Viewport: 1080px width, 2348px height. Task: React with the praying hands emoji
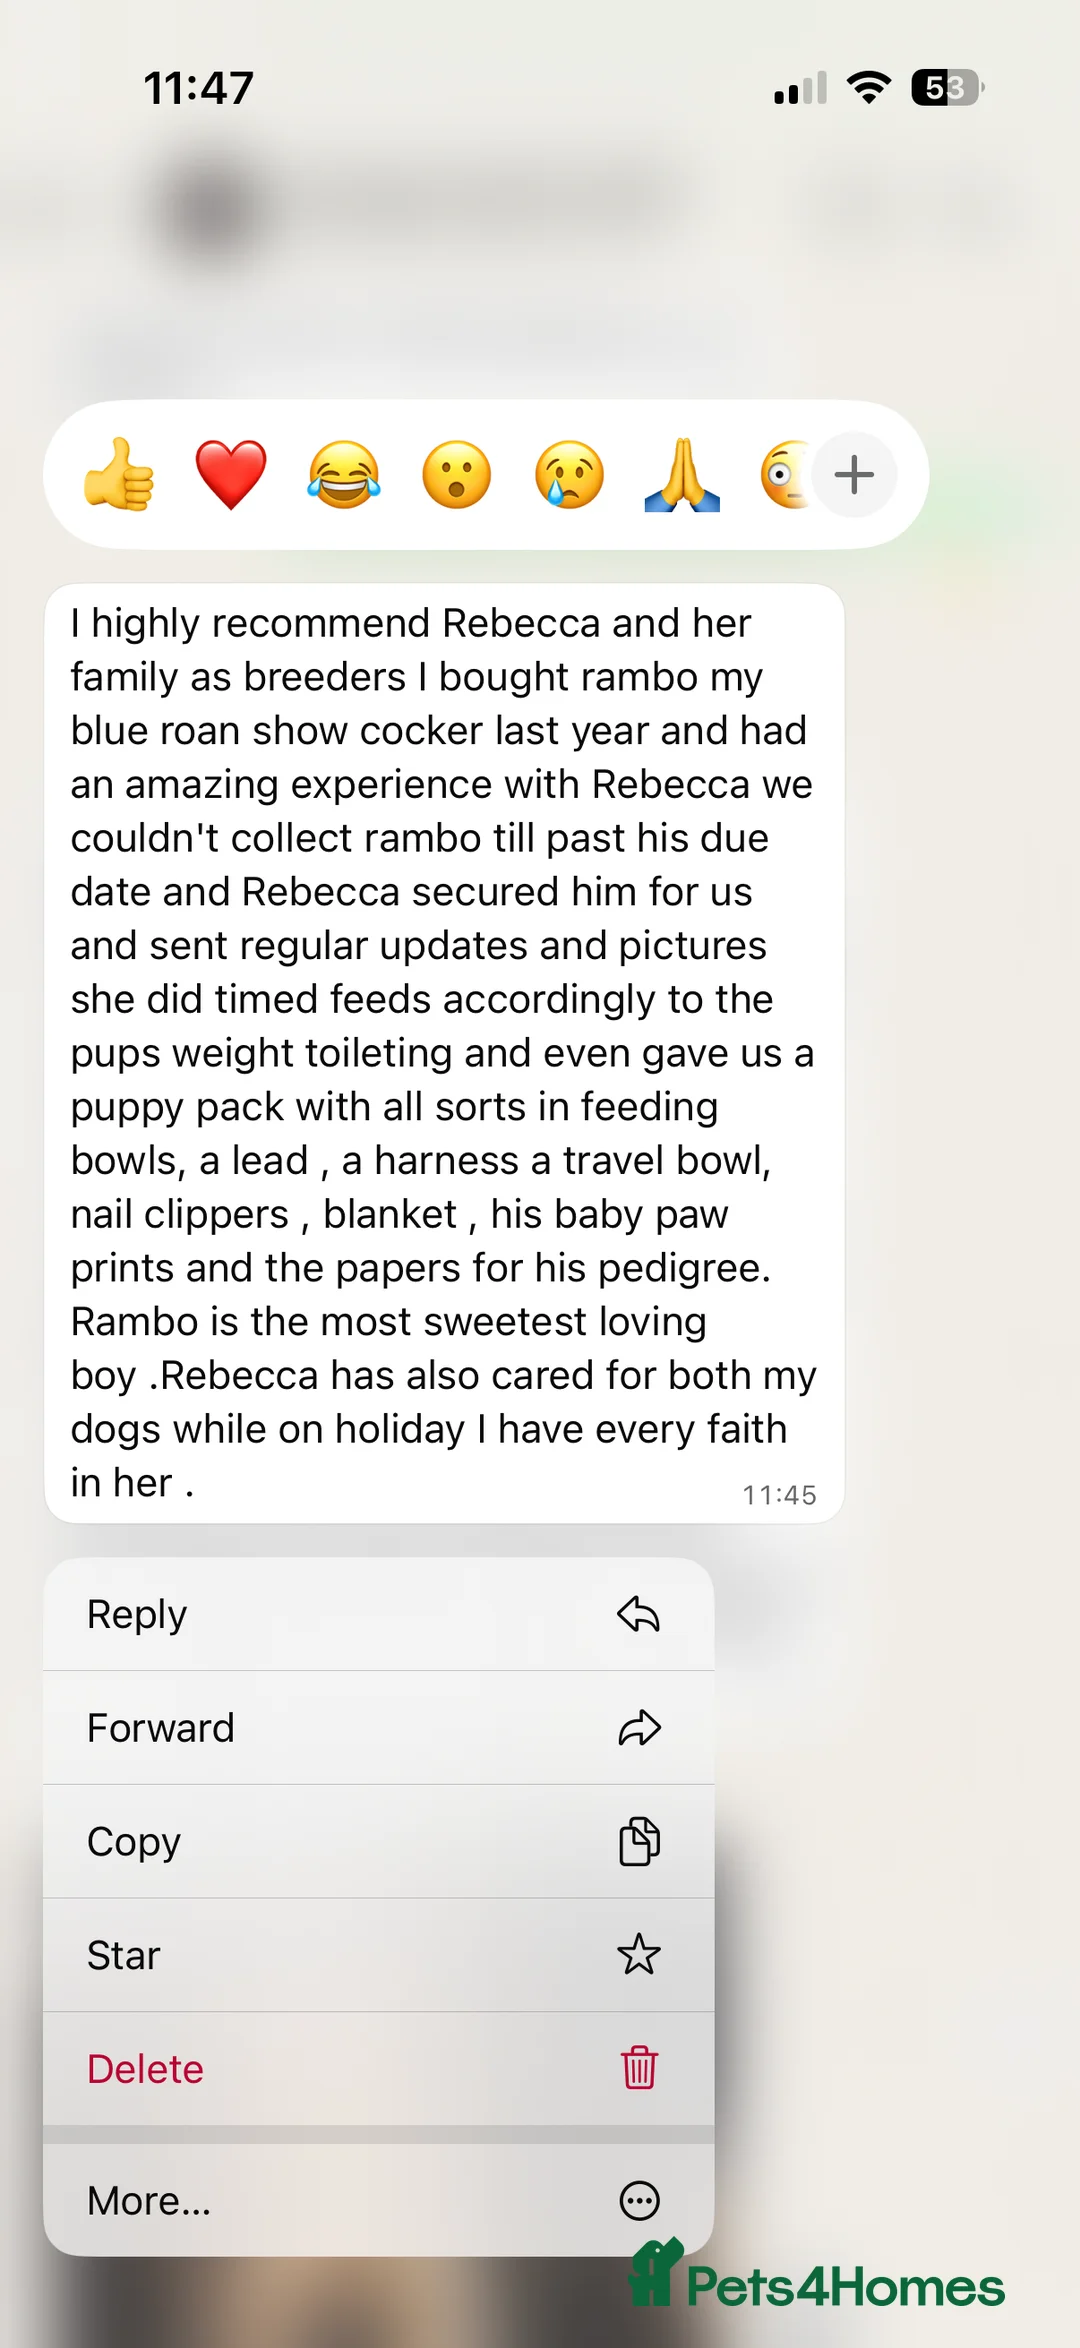pyautogui.click(x=682, y=475)
